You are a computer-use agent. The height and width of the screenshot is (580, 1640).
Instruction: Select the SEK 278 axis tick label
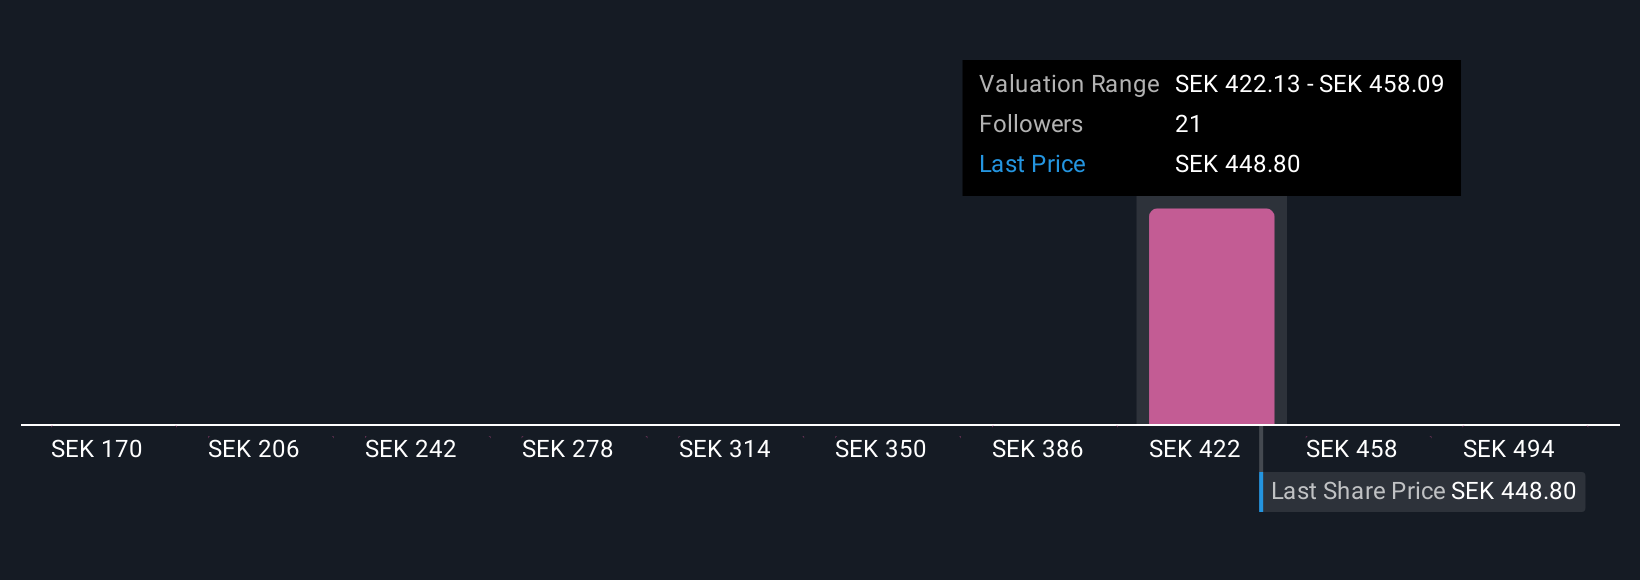pyautogui.click(x=568, y=449)
